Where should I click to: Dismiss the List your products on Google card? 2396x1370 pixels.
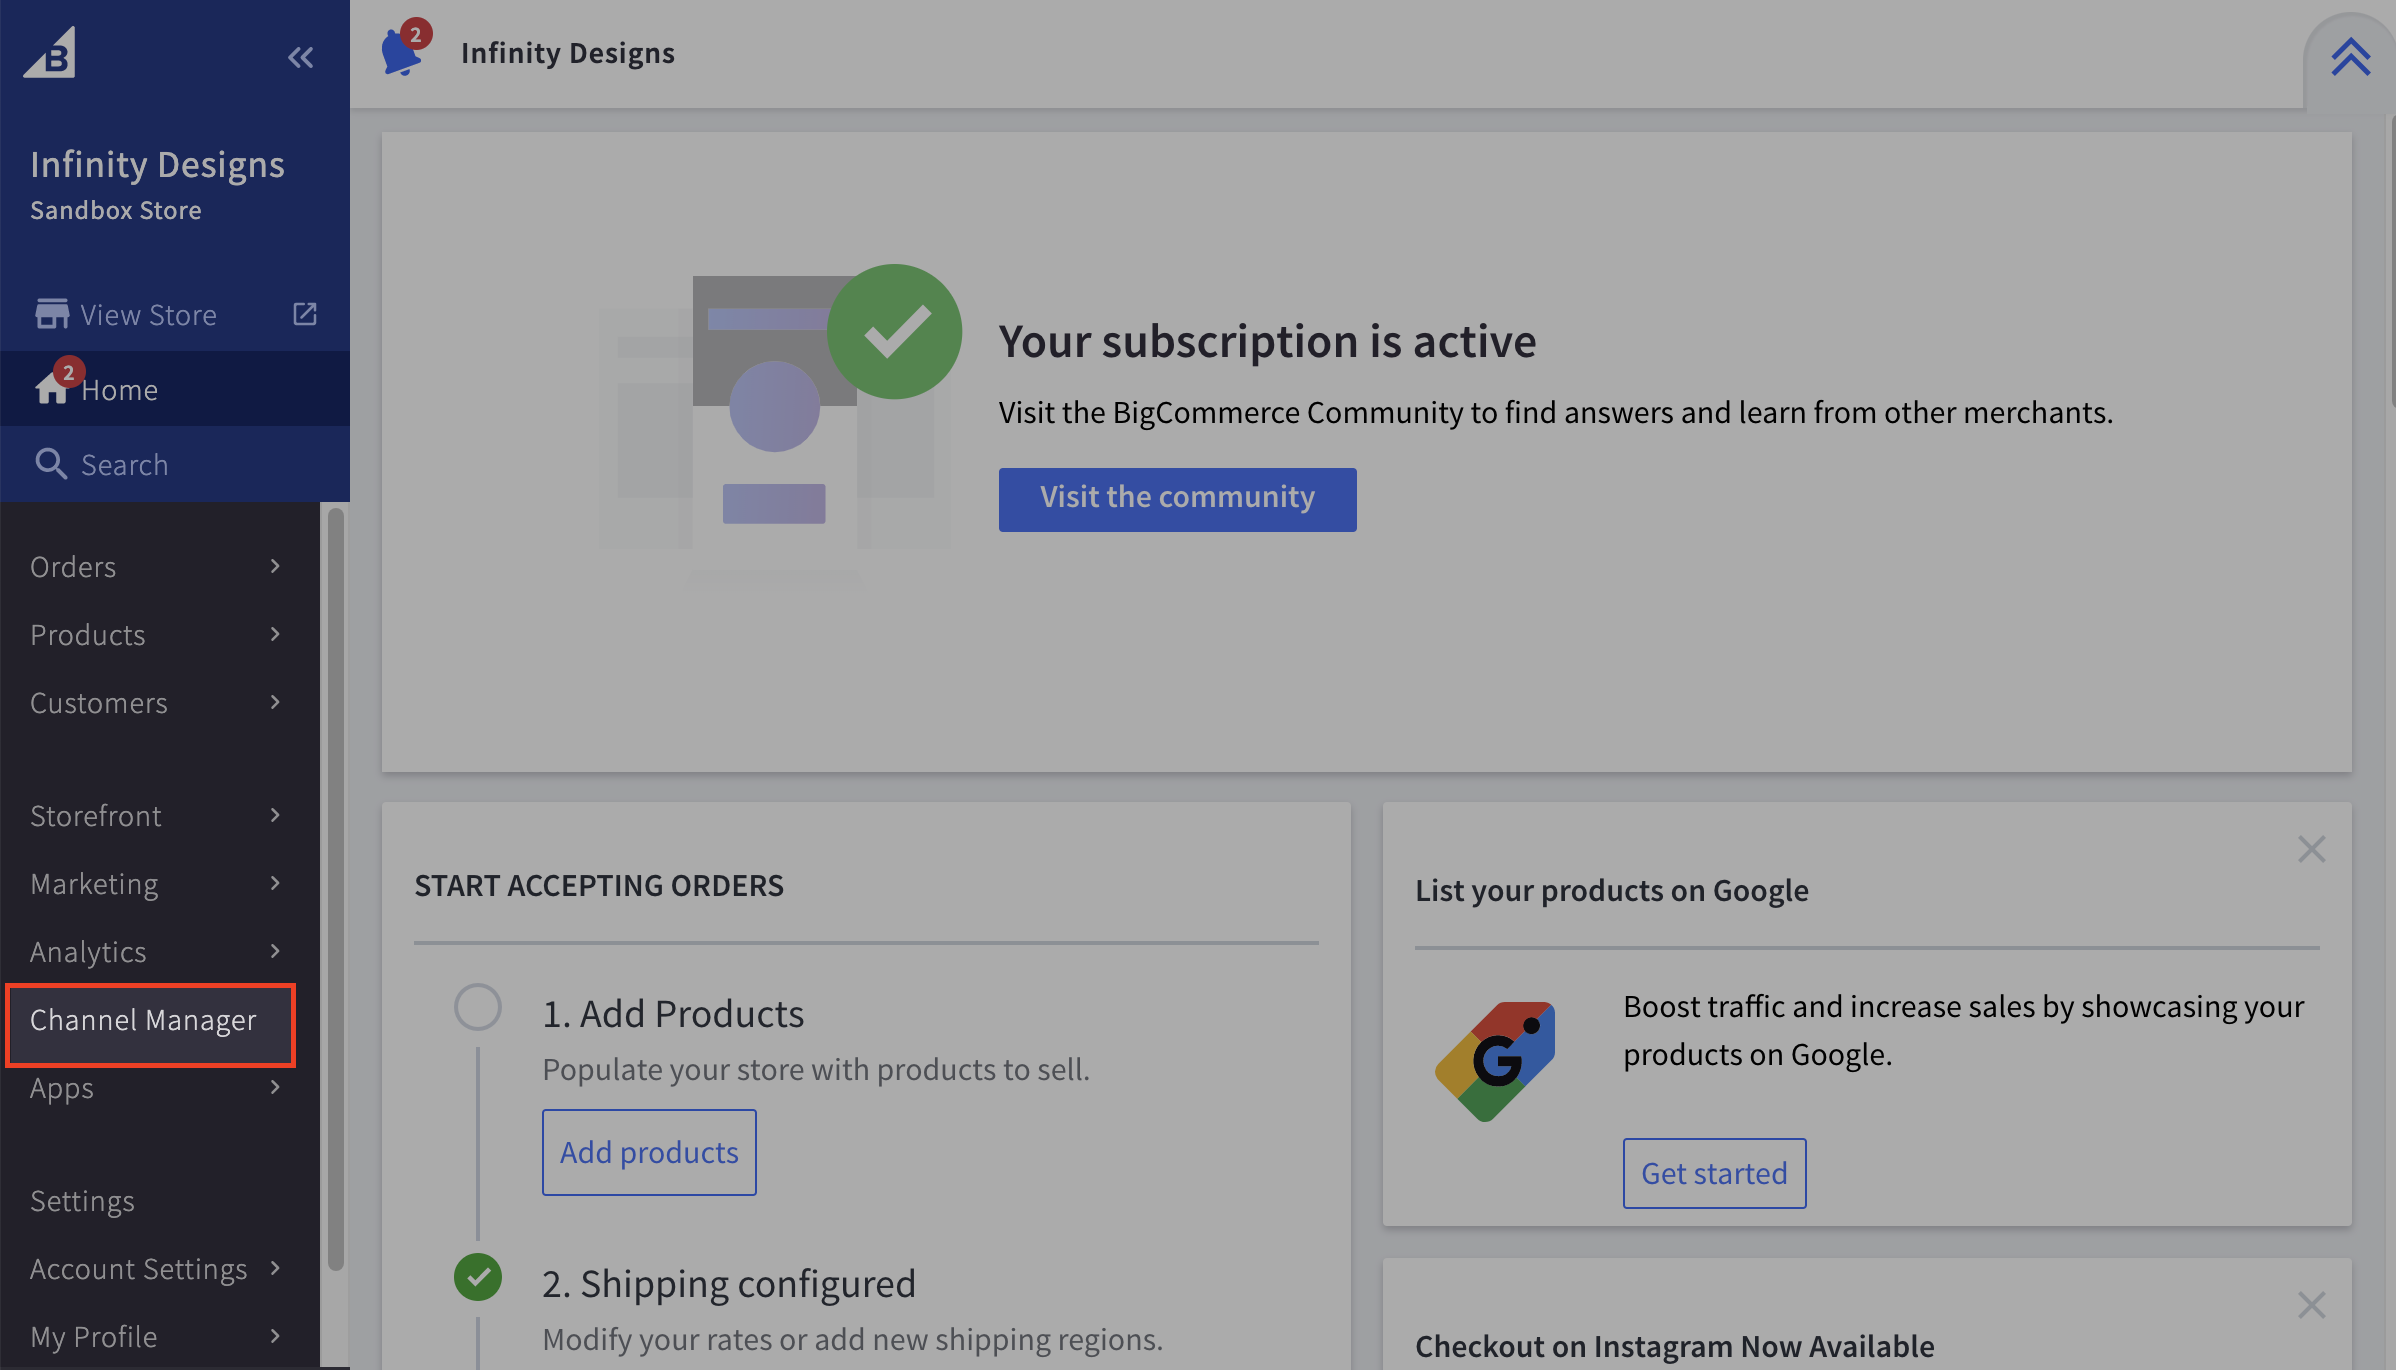[2311, 848]
